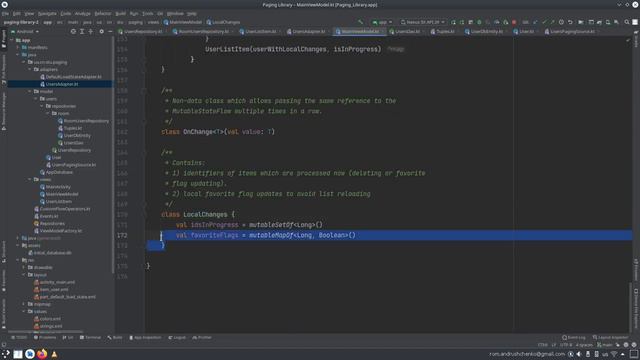The height and width of the screenshot is (360, 640).
Task: Collapse the model folder in tree
Action: [x=30, y=91]
